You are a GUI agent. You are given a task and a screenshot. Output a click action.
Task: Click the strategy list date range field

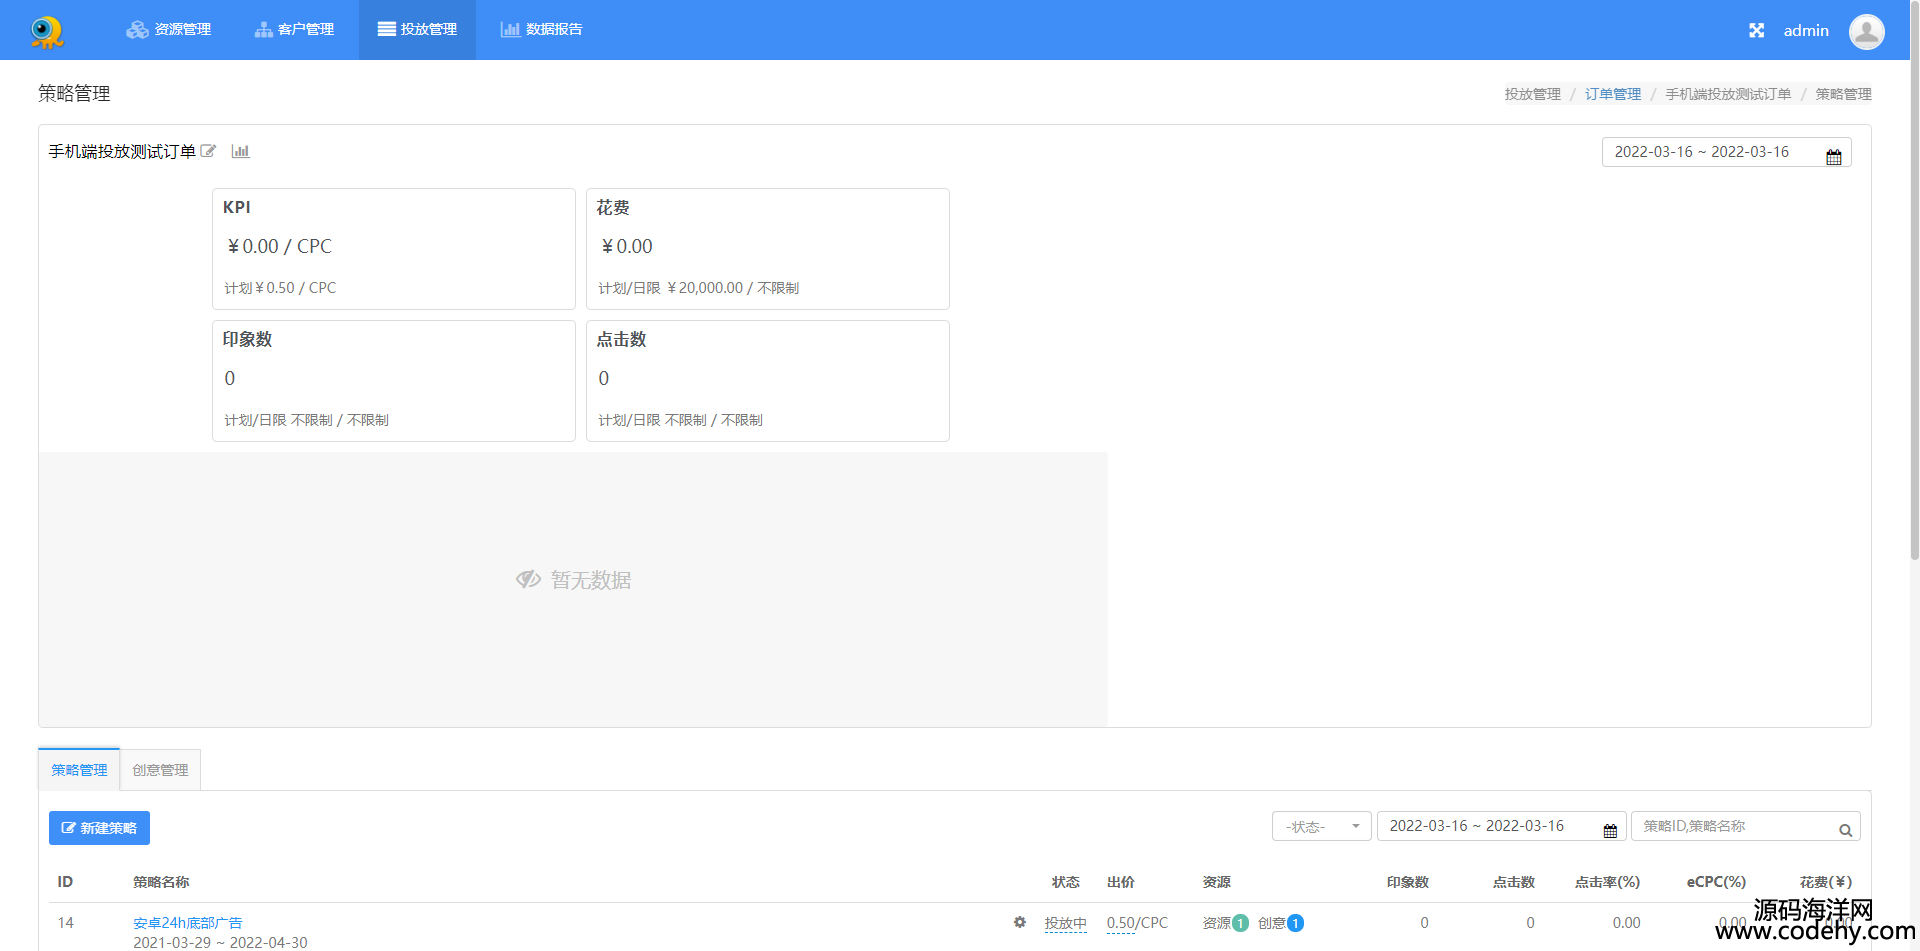pyautogui.click(x=1501, y=826)
